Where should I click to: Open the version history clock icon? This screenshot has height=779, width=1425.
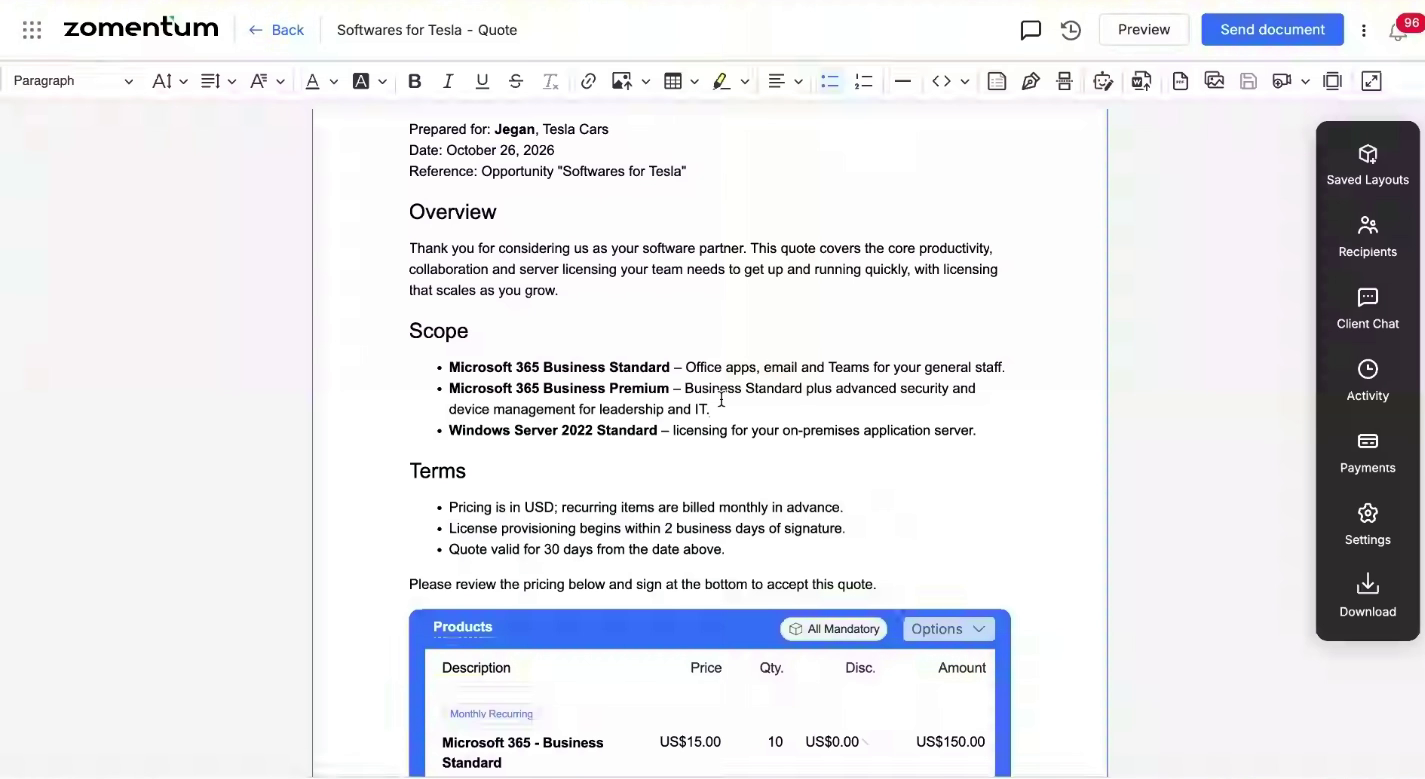(1071, 30)
